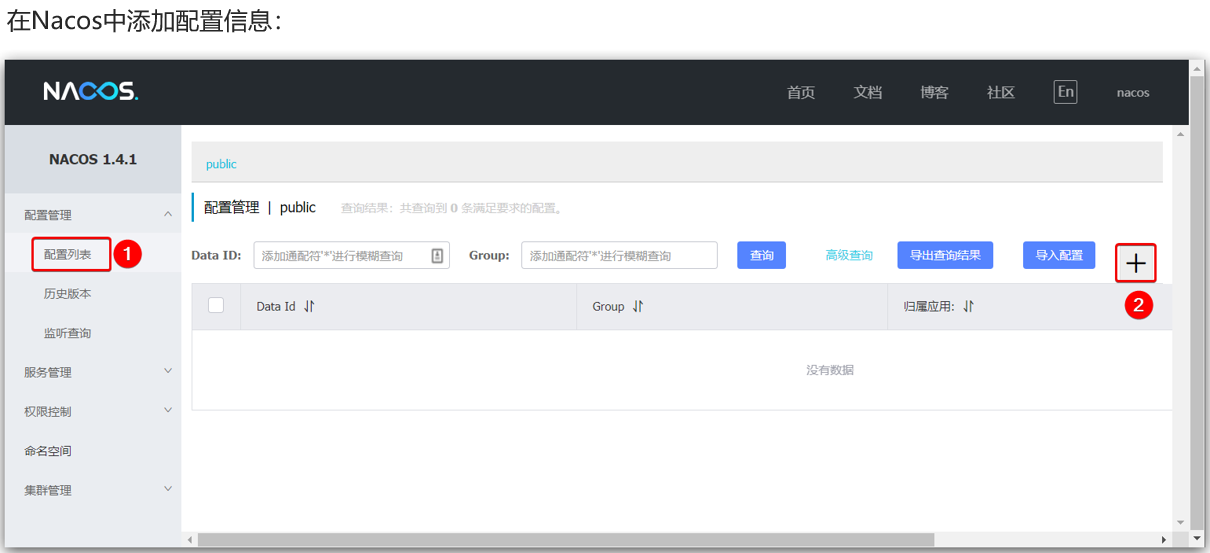Open 命名空间 in the sidebar
Viewport: 1210px width, 553px height.
tap(48, 451)
